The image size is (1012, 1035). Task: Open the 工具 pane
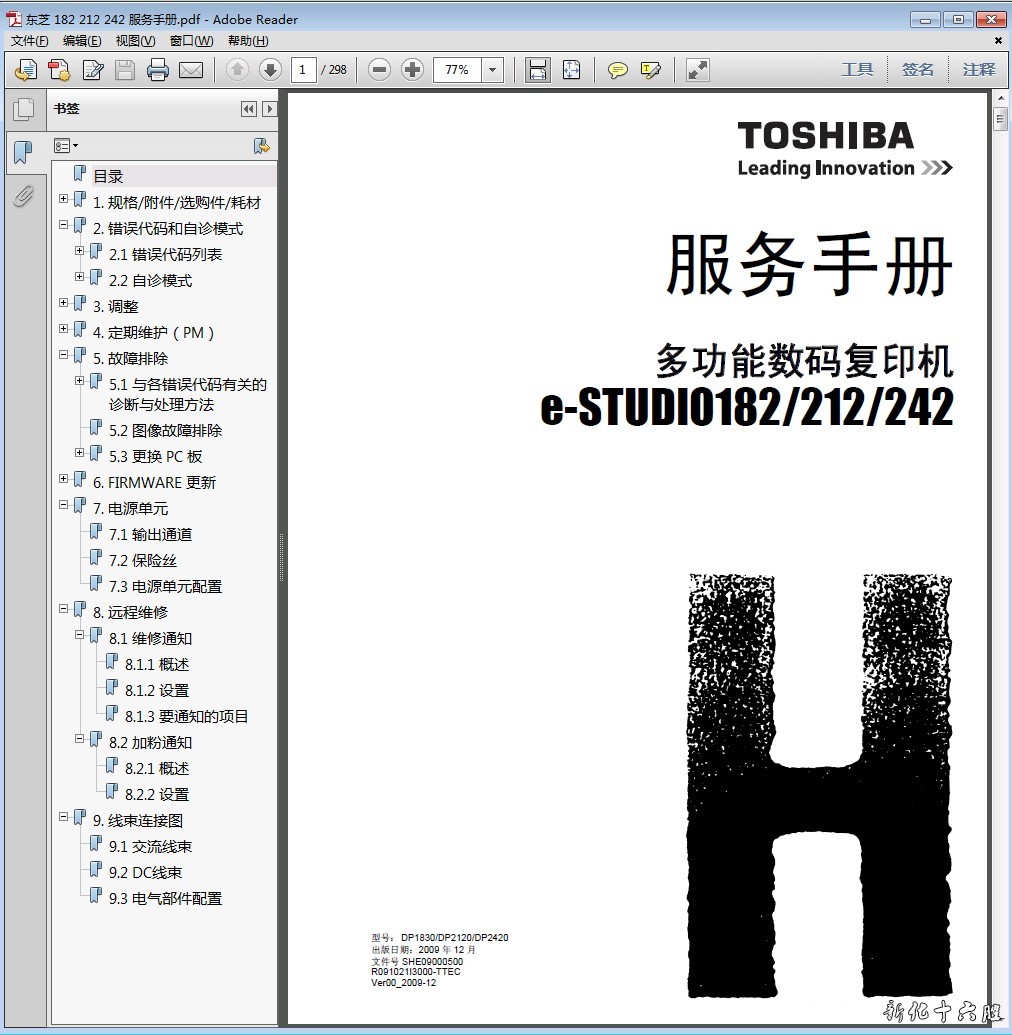pos(857,70)
